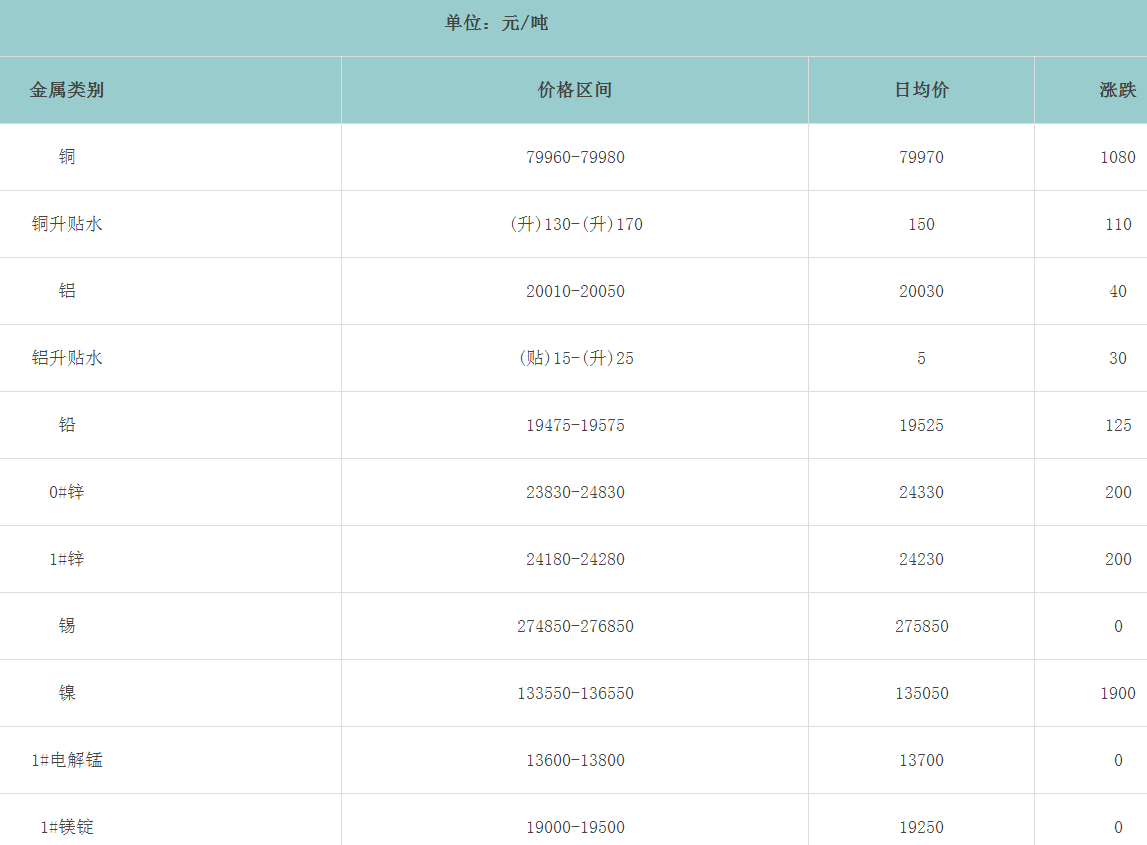Select the 1#锌 price range 24180-24280

click(575, 559)
